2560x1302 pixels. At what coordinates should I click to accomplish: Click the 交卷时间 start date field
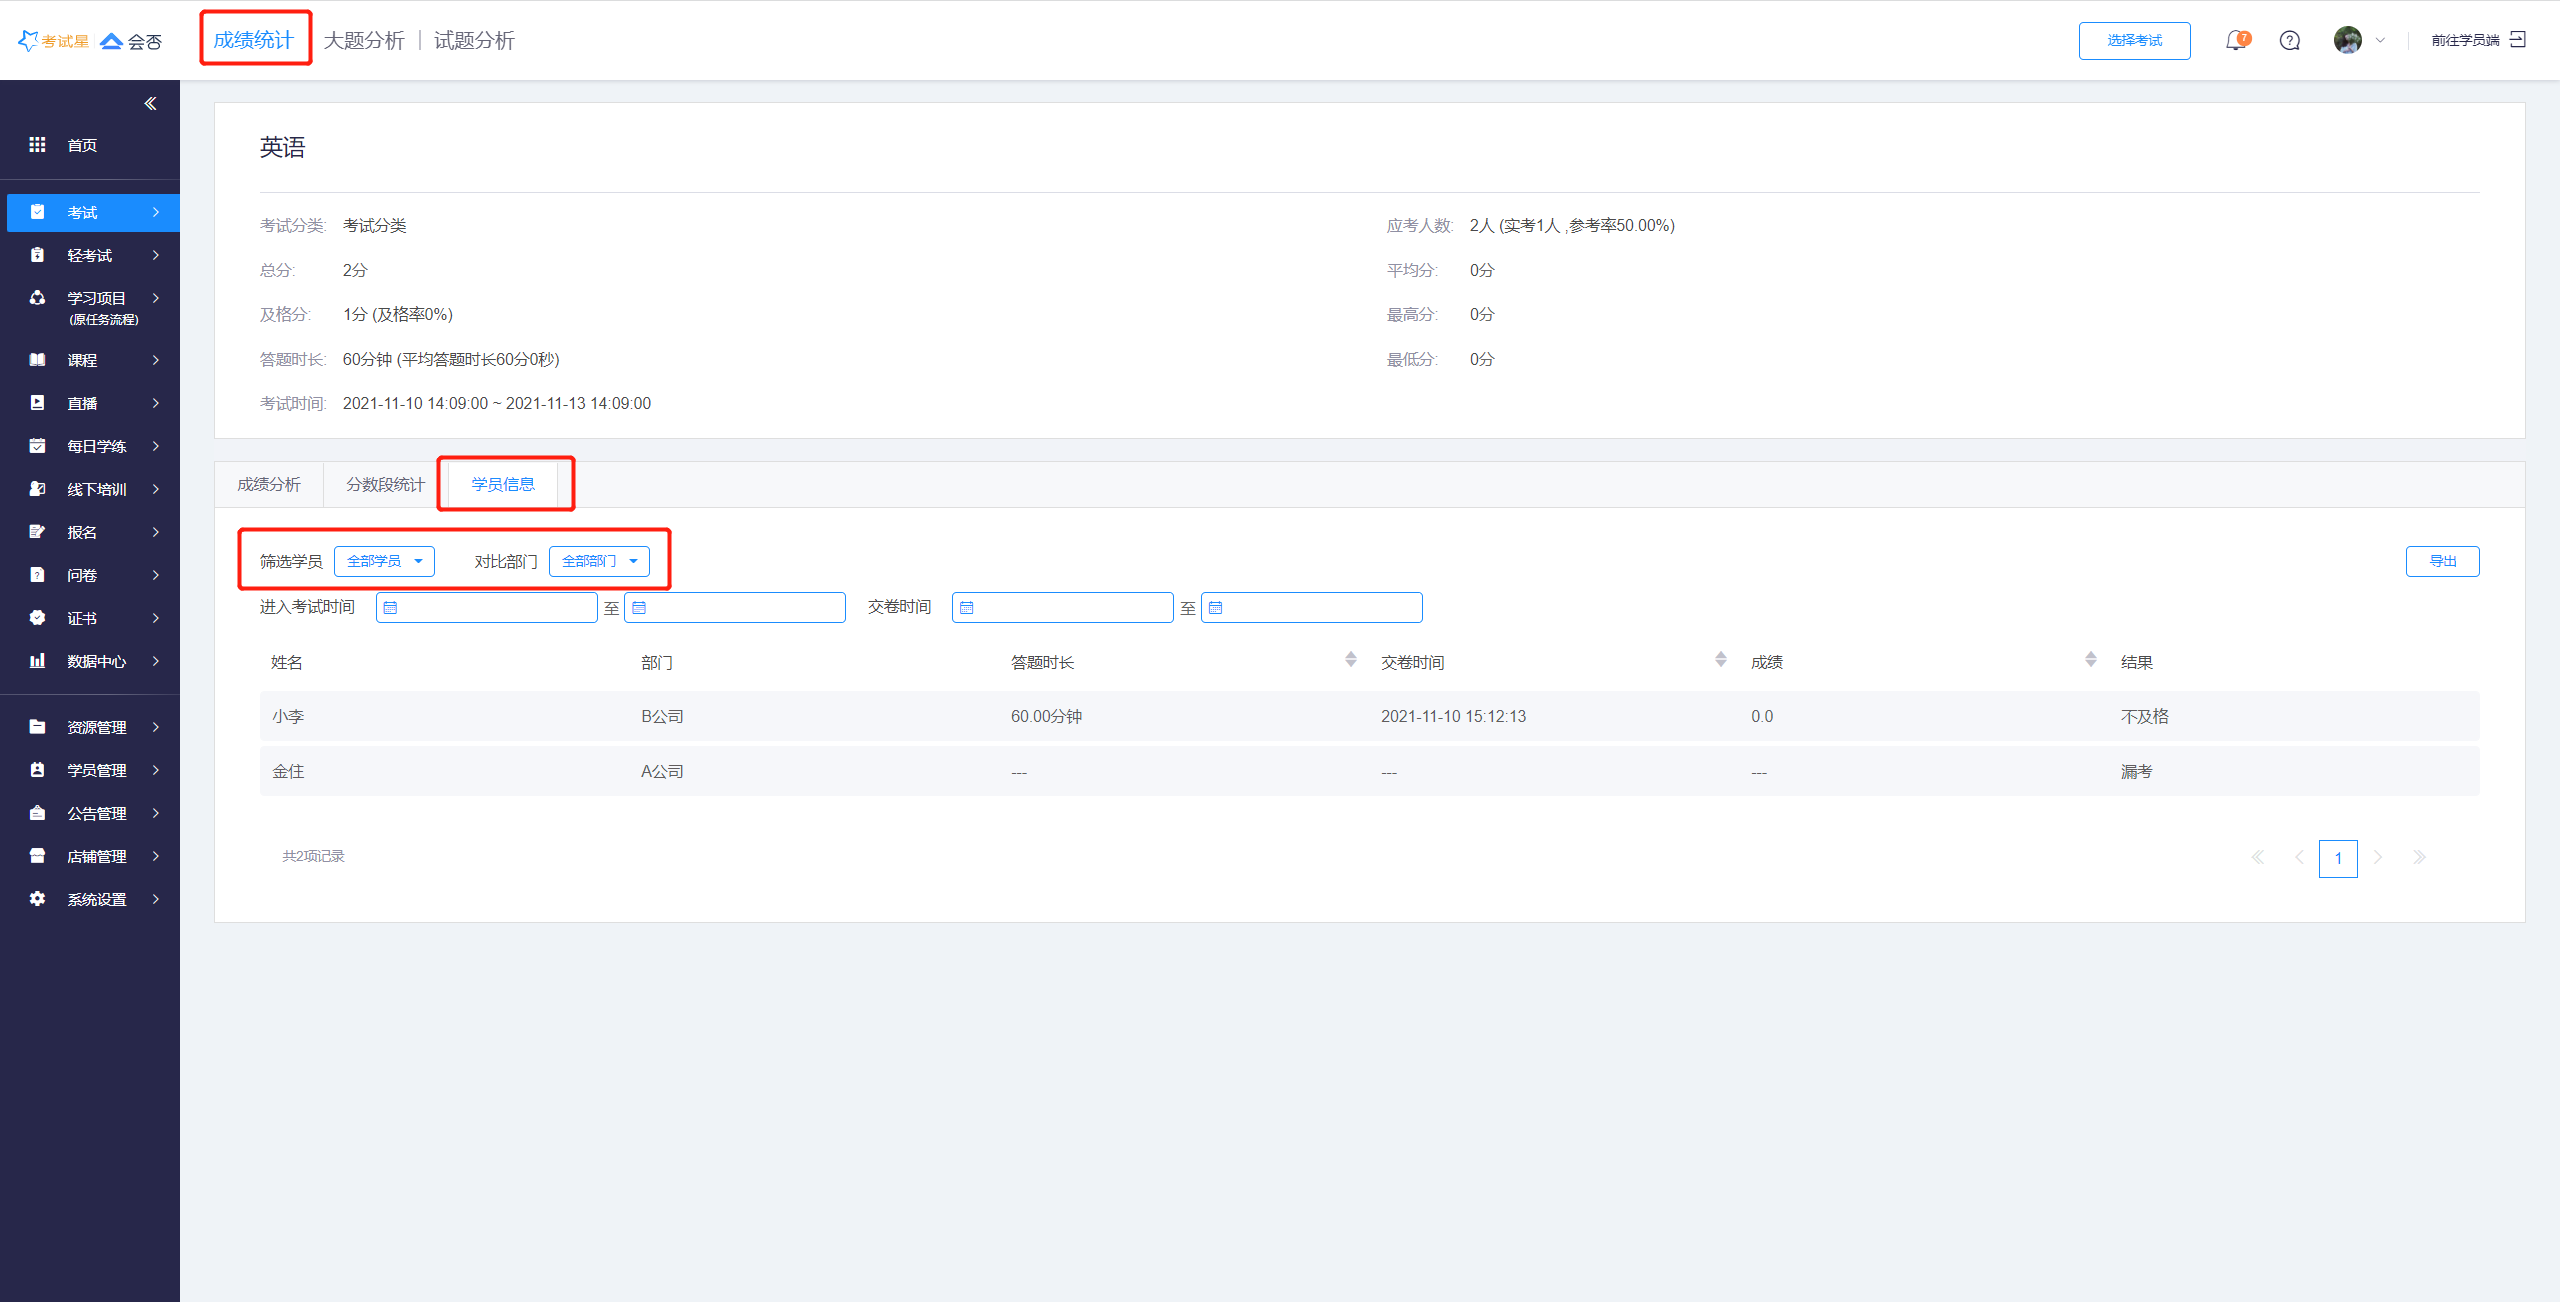(x=1062, y=608)
